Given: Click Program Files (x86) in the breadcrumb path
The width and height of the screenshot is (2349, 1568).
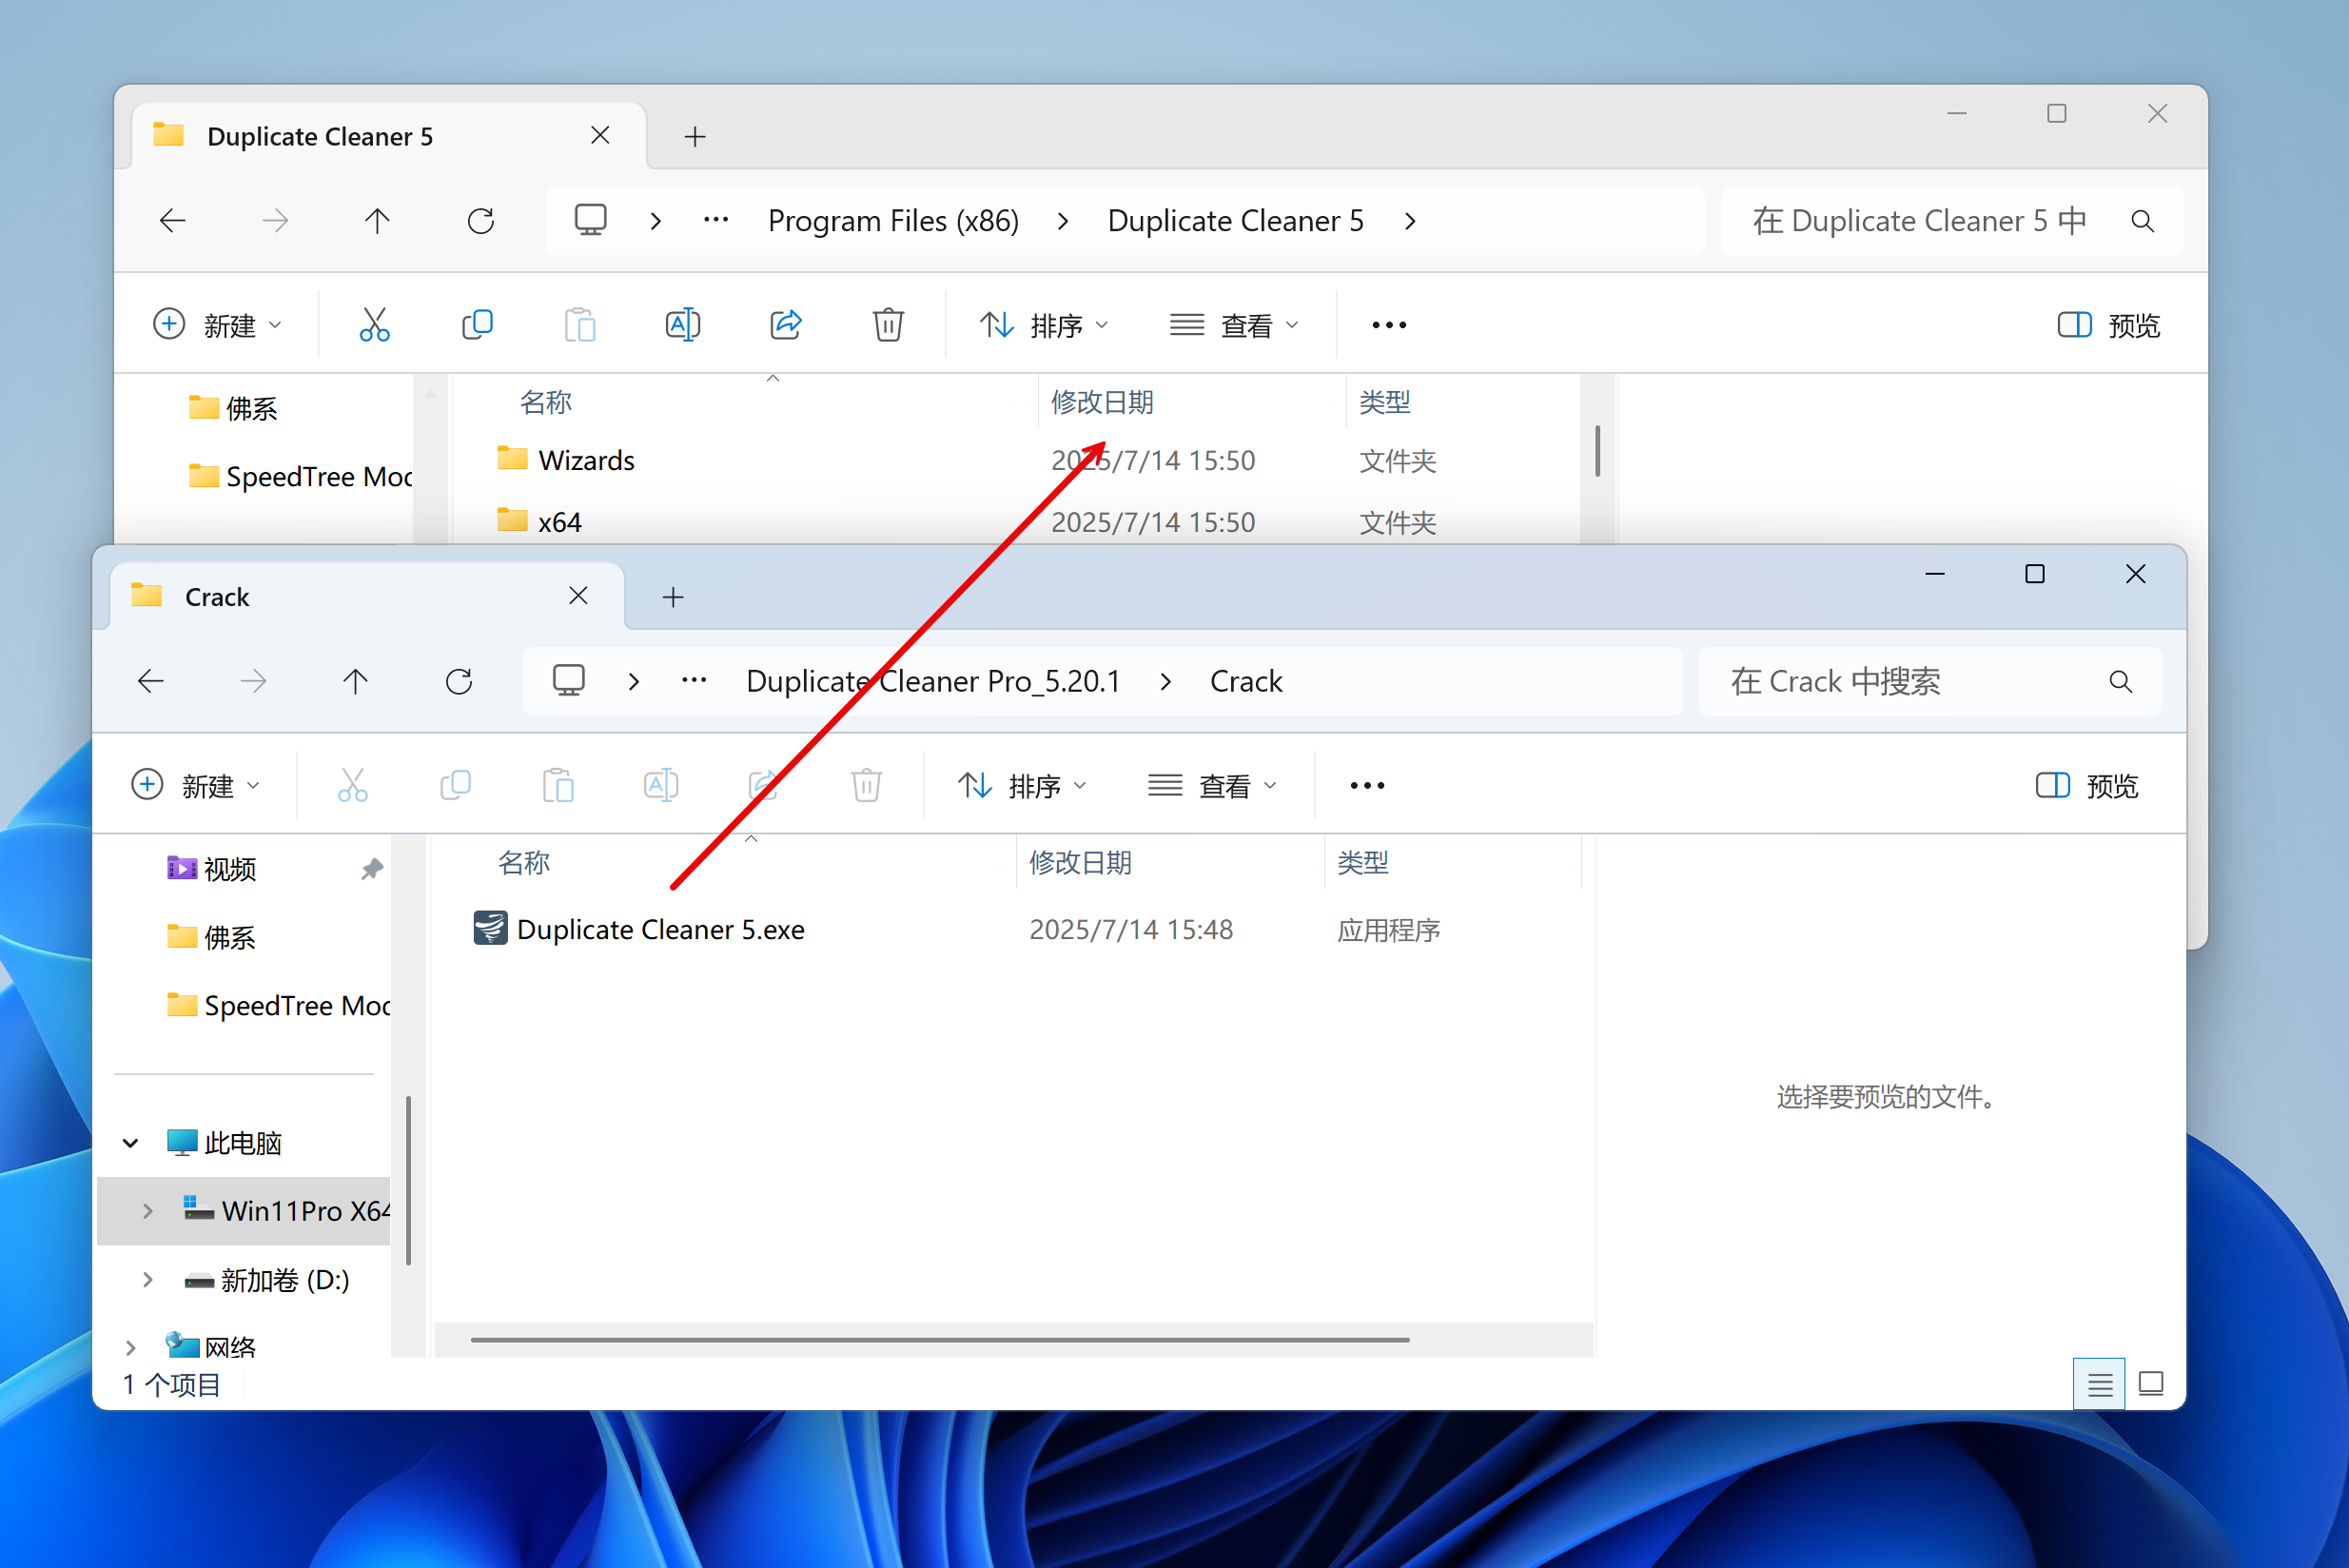Looking at the screenshot, I should click(893, 221).
